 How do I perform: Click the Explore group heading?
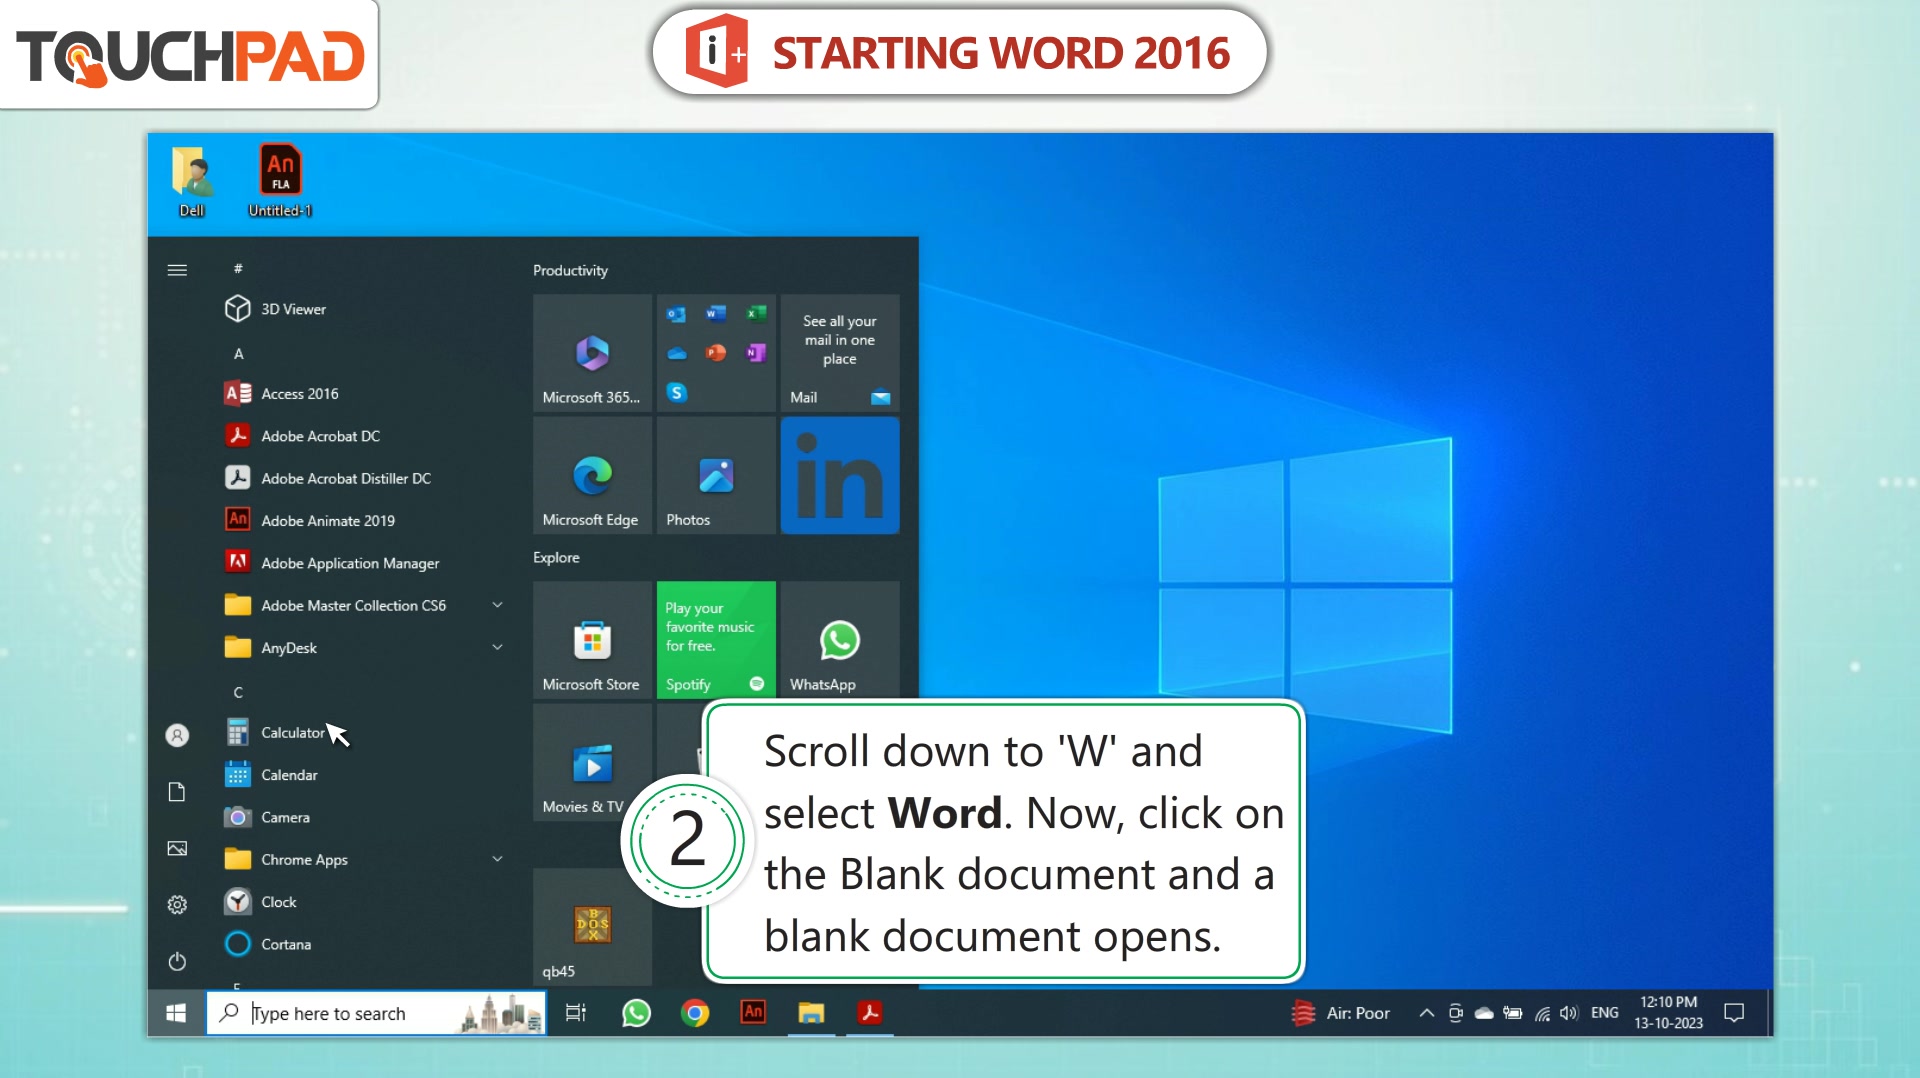click(556, 557)
